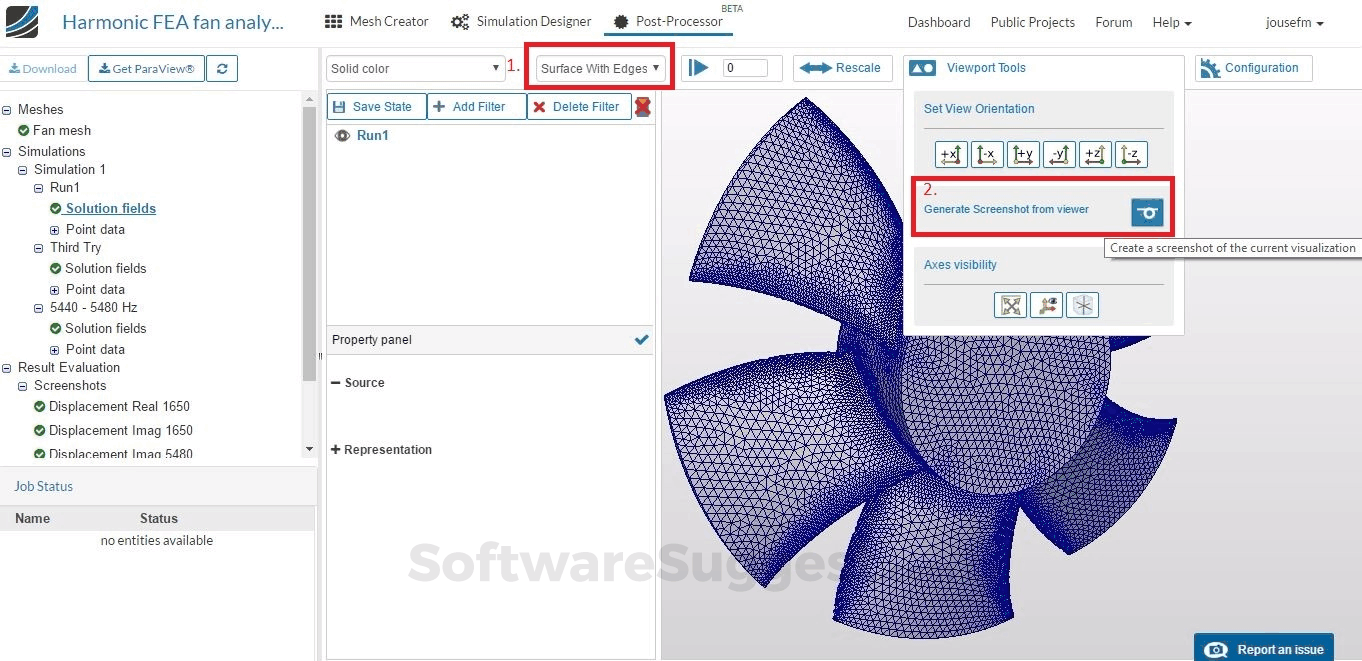Select the +X view orientation
This screenshot has width=1362, height=661.
tap(951, 154)
